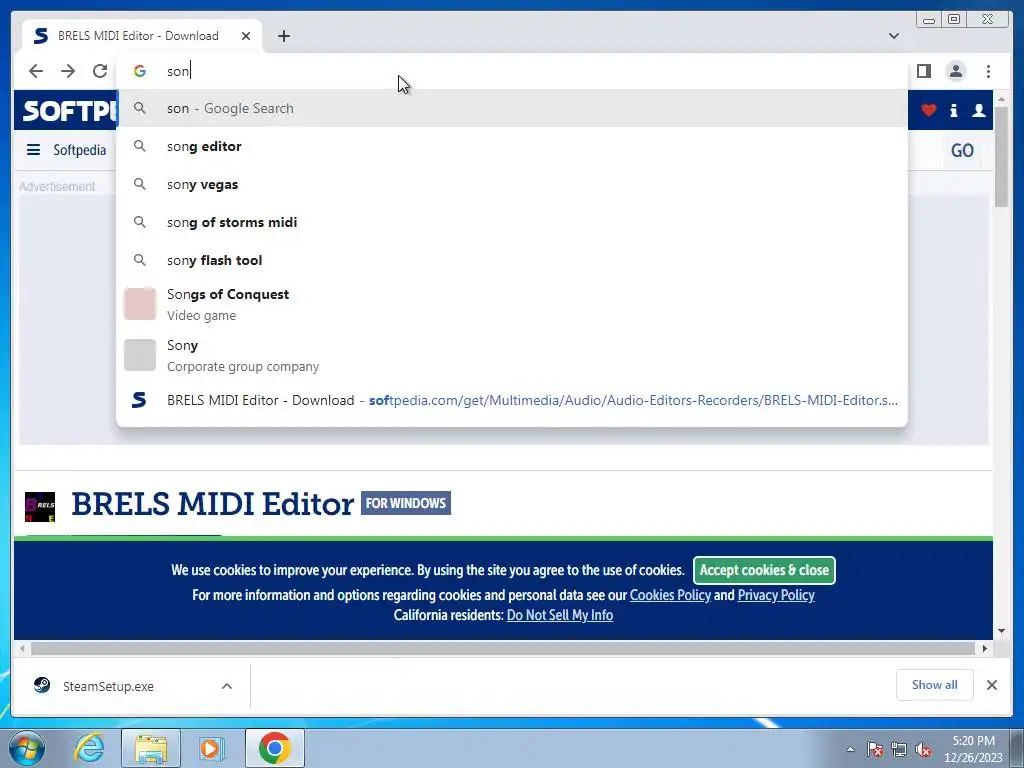Viewport: 1024px width, 768px height.
Task: Open Chrome three-dot menu
Action: coord(988,71)
